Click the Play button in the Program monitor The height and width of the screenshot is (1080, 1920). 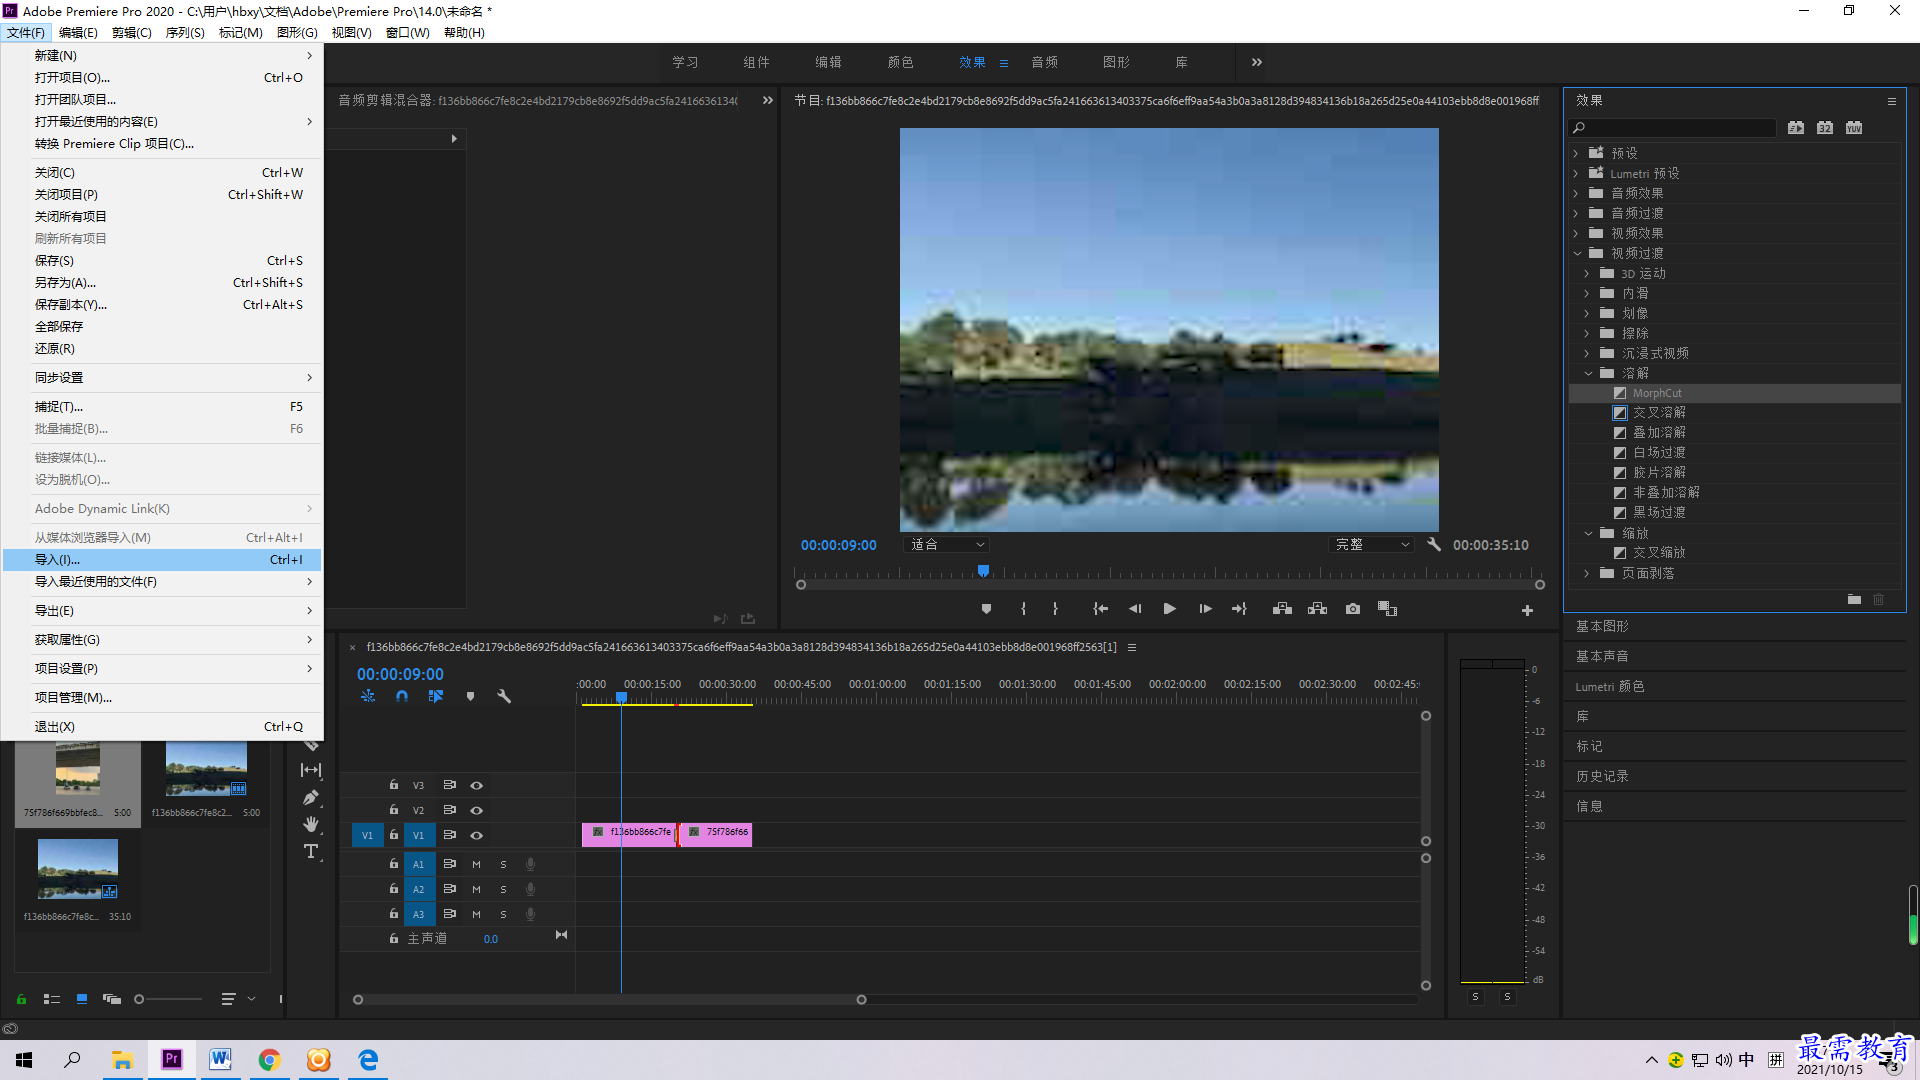point(1169,609)
